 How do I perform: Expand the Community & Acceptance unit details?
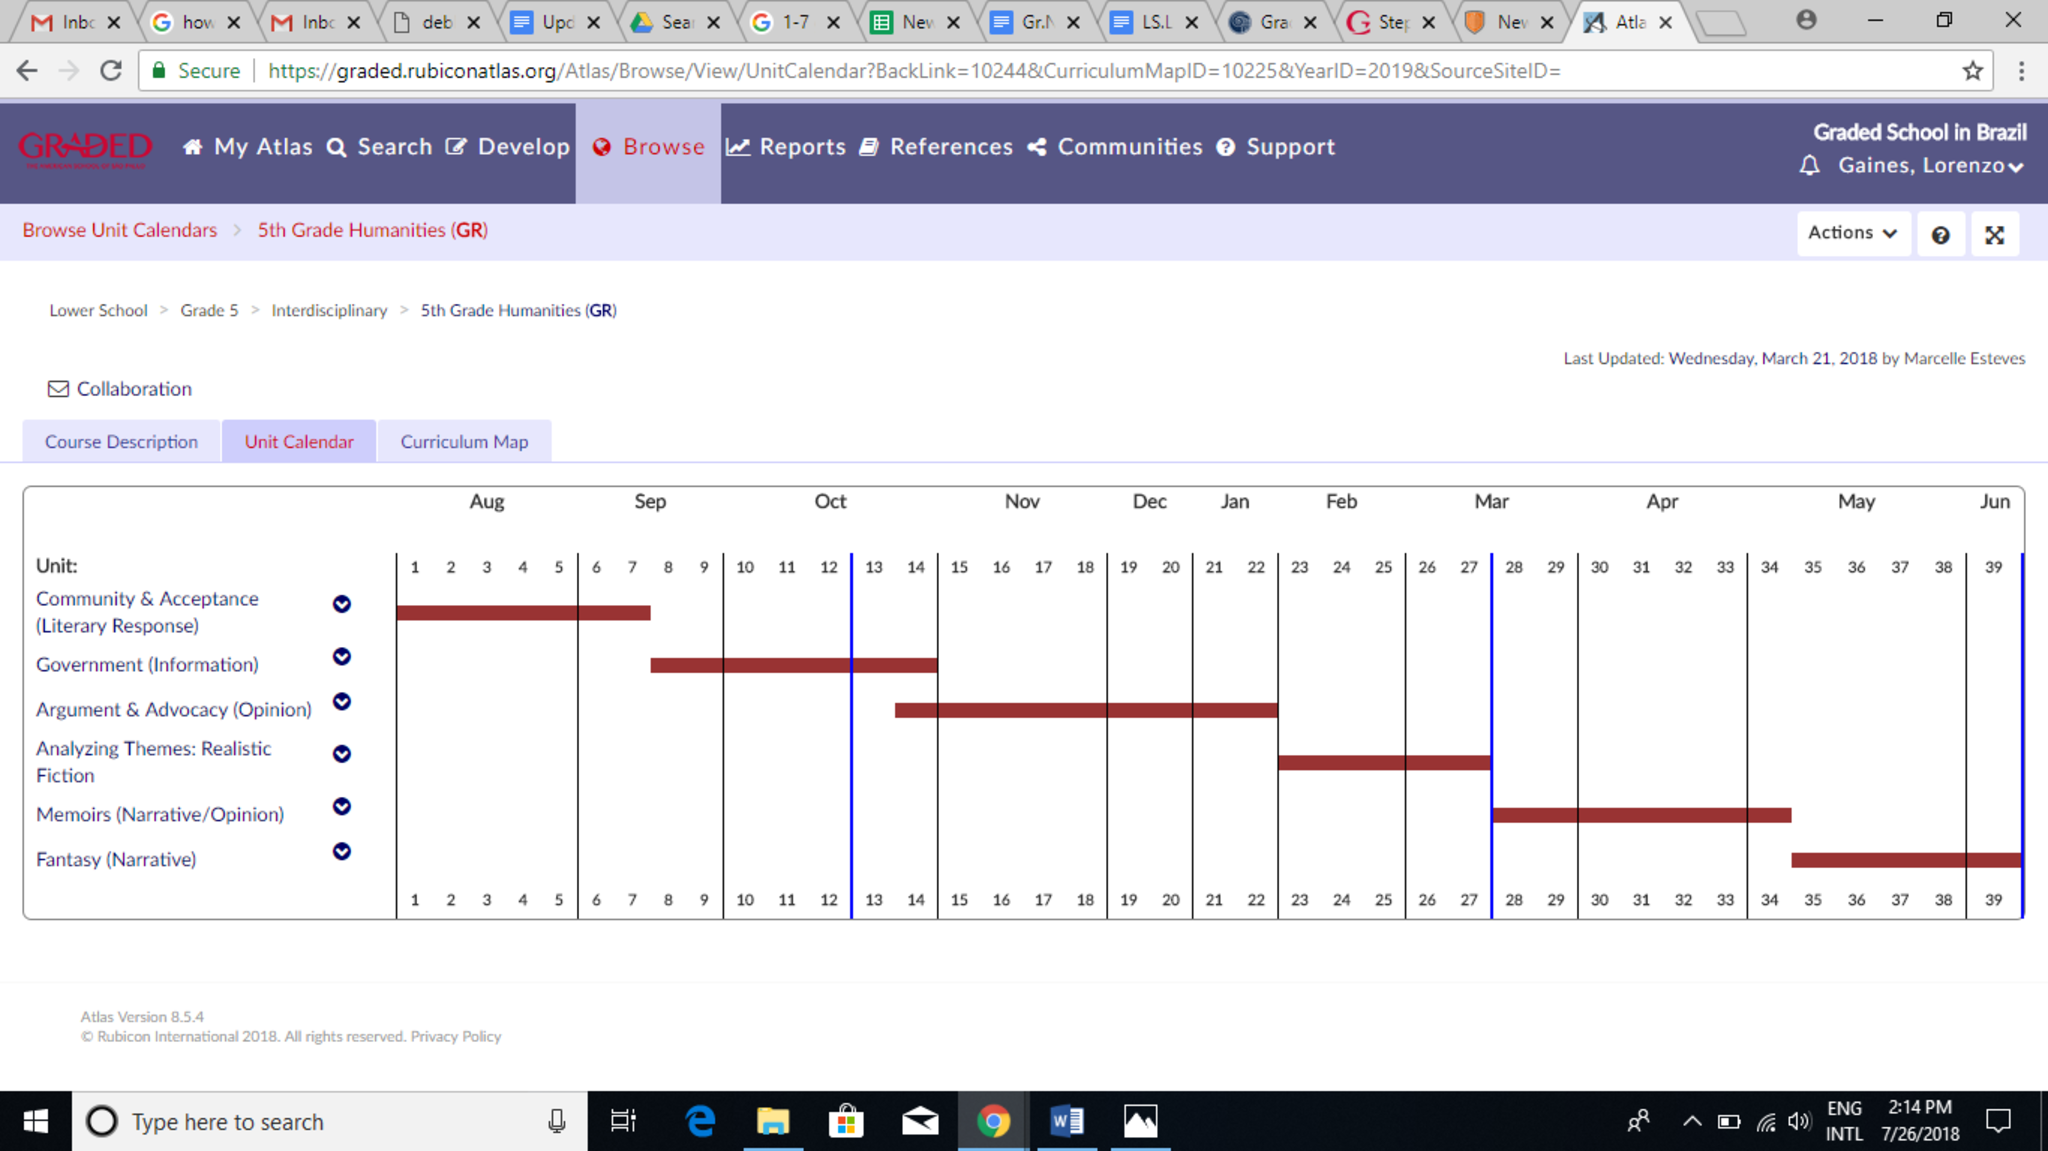[342, 604]
